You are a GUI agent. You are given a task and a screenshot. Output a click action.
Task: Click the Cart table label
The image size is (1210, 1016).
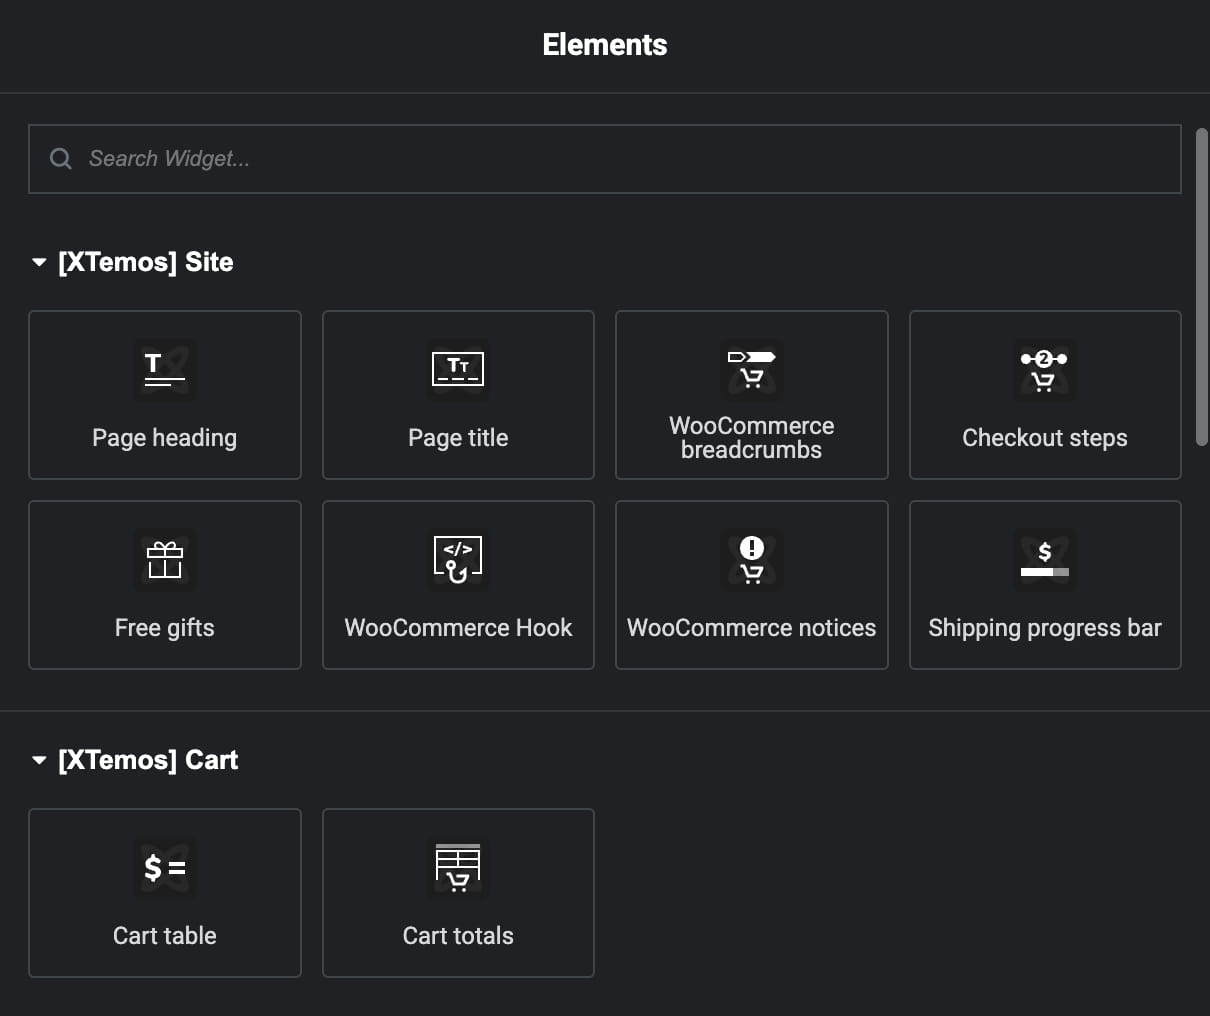165,936
